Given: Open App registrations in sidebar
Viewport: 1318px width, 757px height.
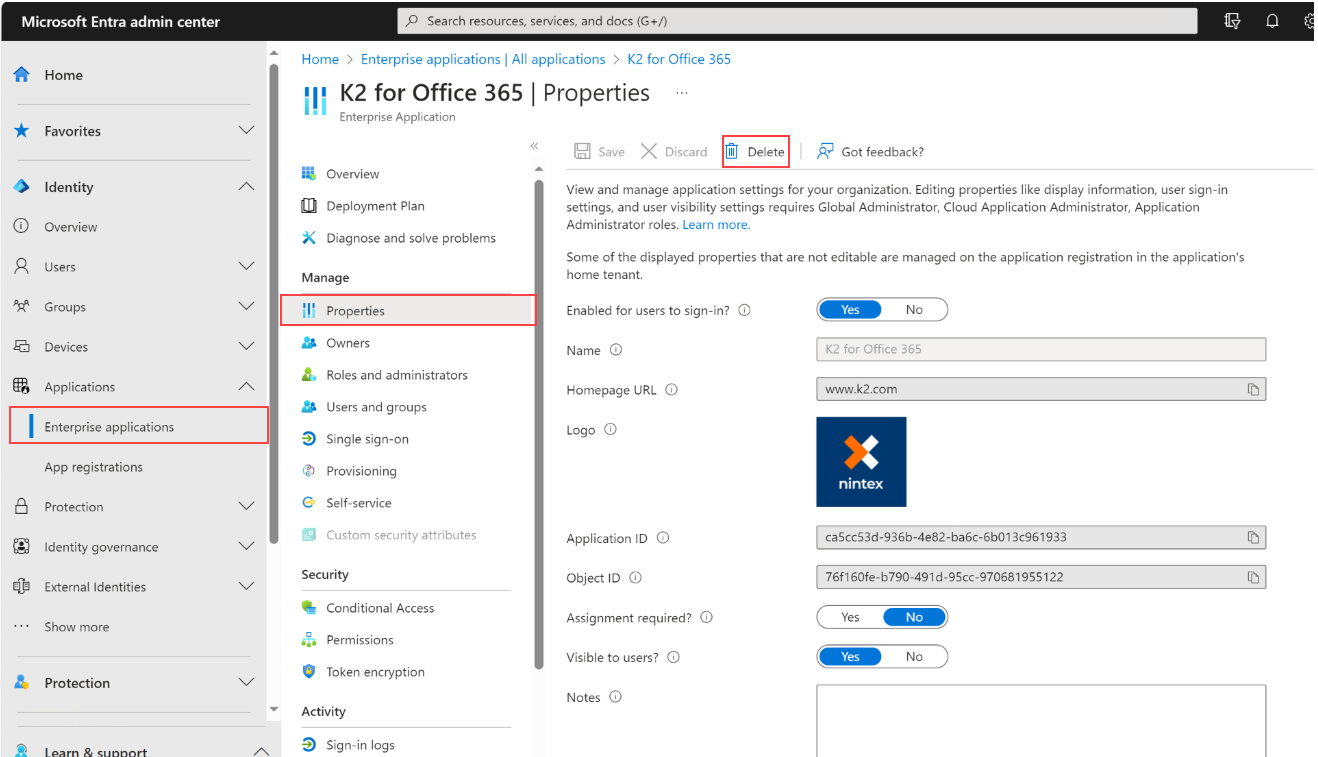Looking at the screenshot, I should click(93, 467).
